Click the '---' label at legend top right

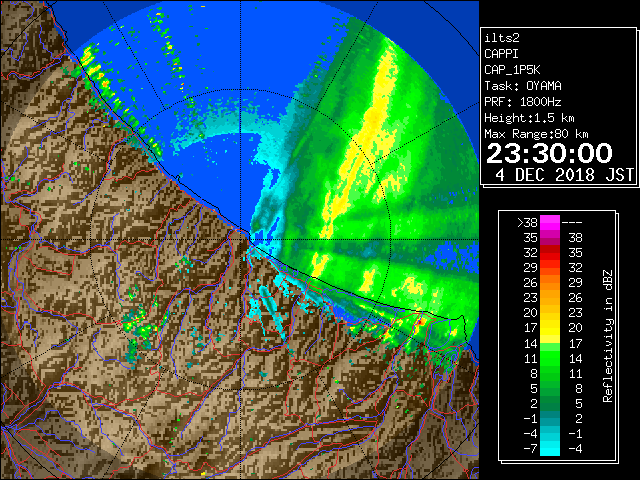click(x=572, y=222)
